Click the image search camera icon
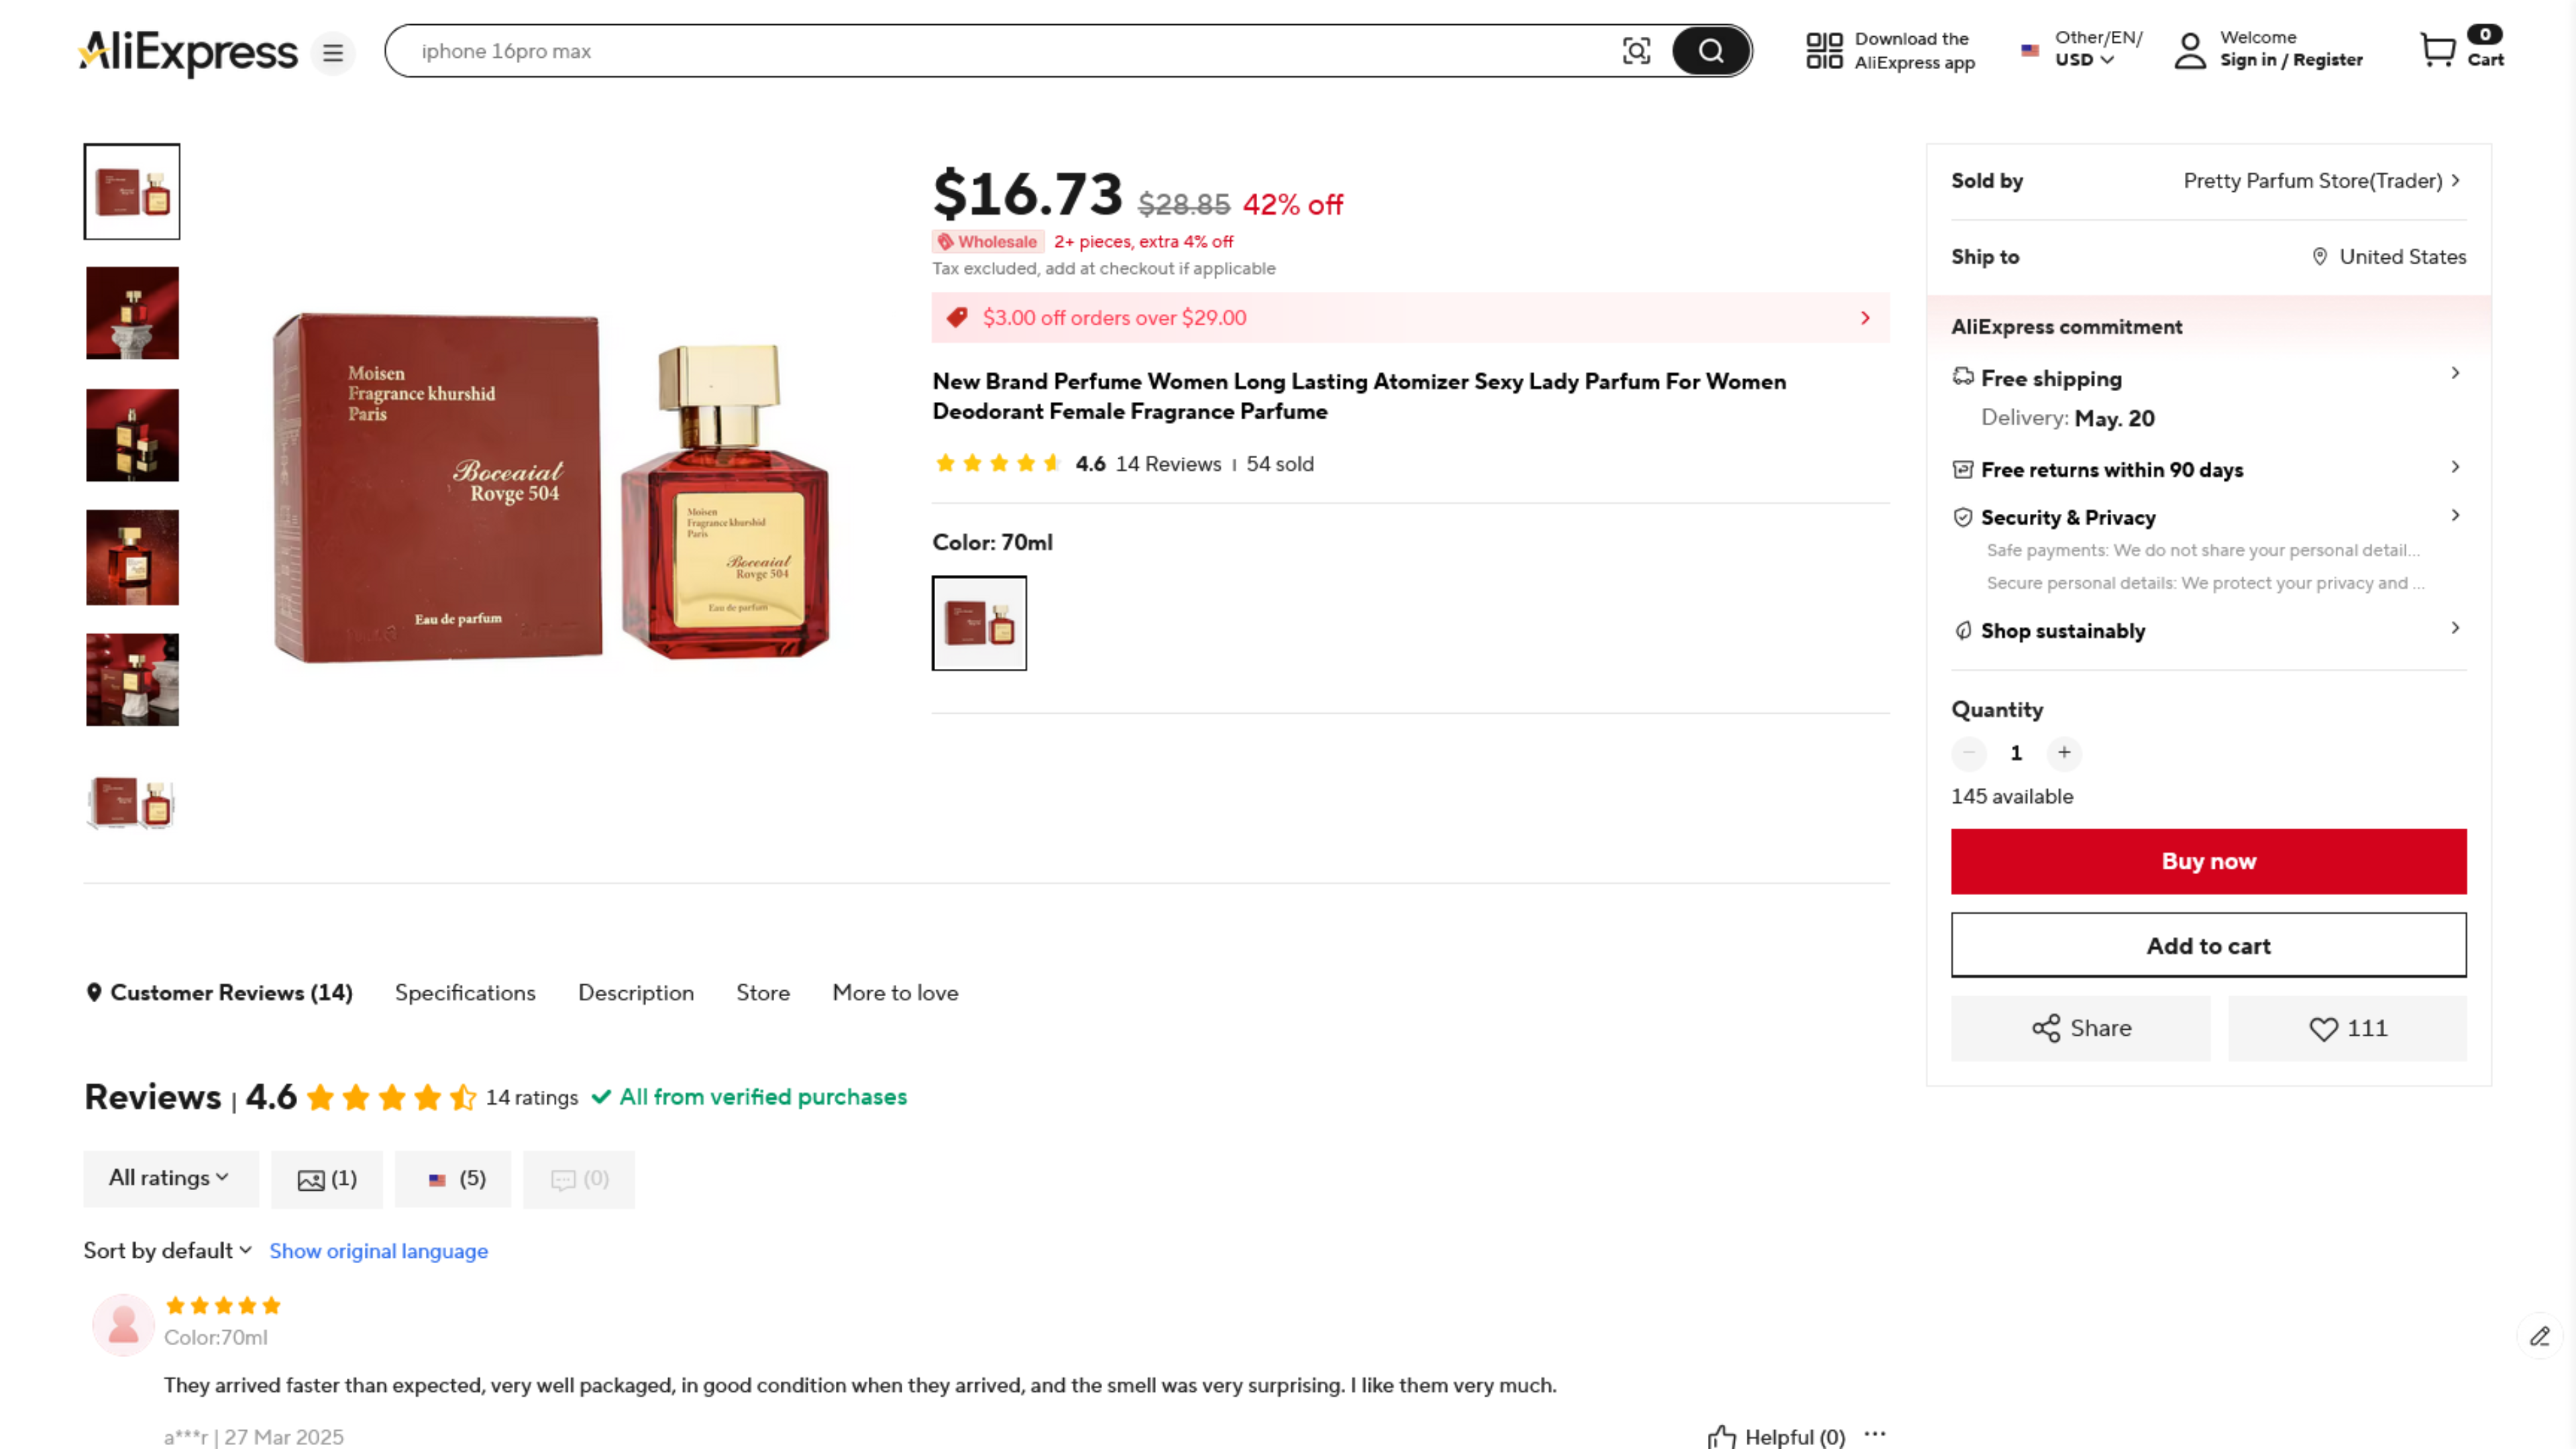 tap(1636, 51)
